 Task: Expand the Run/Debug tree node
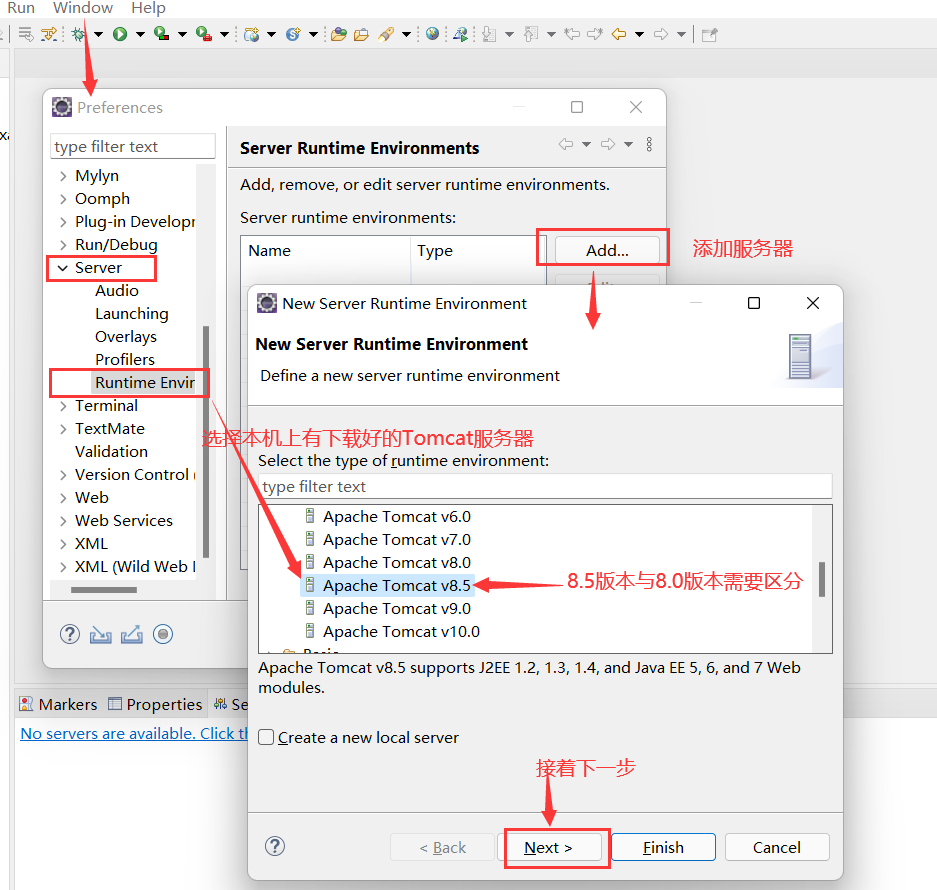63,245
